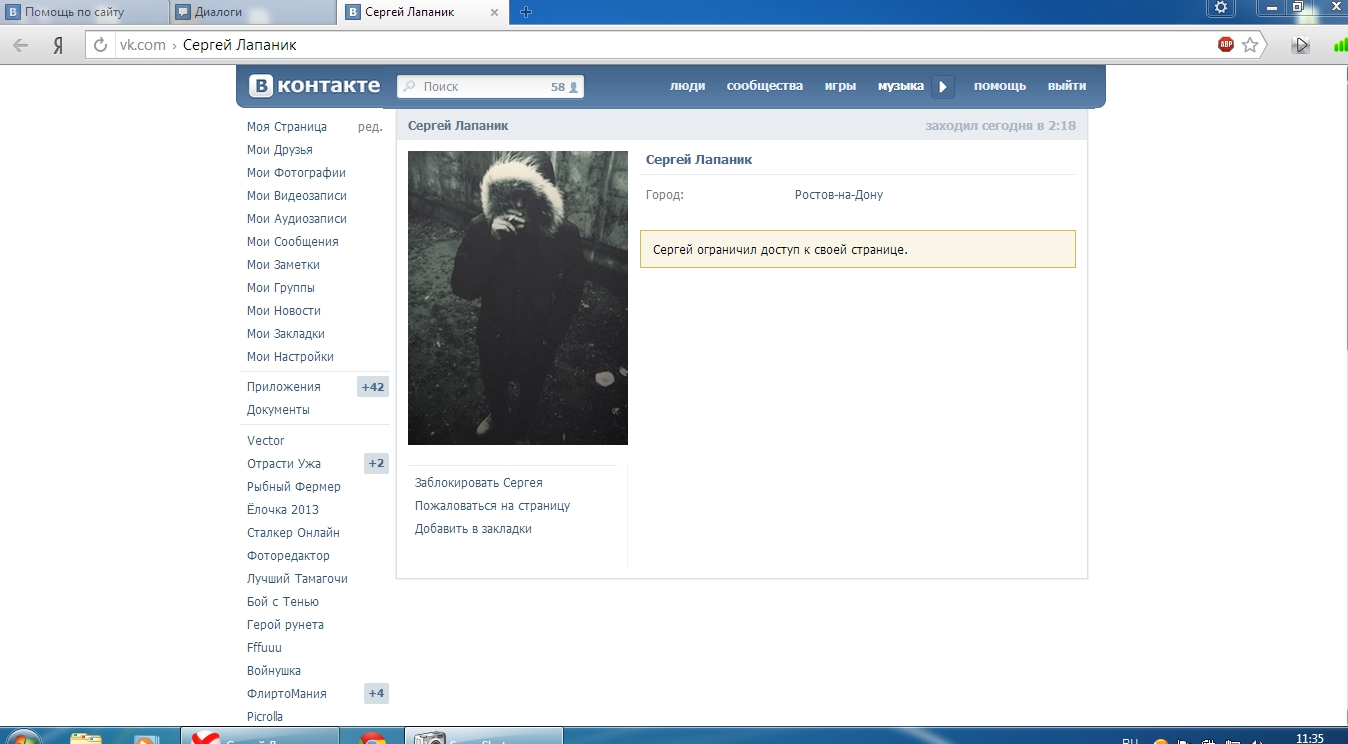Go to Моя Страница
Viewport: 1348px width, 744px height.
click(287, 127)
